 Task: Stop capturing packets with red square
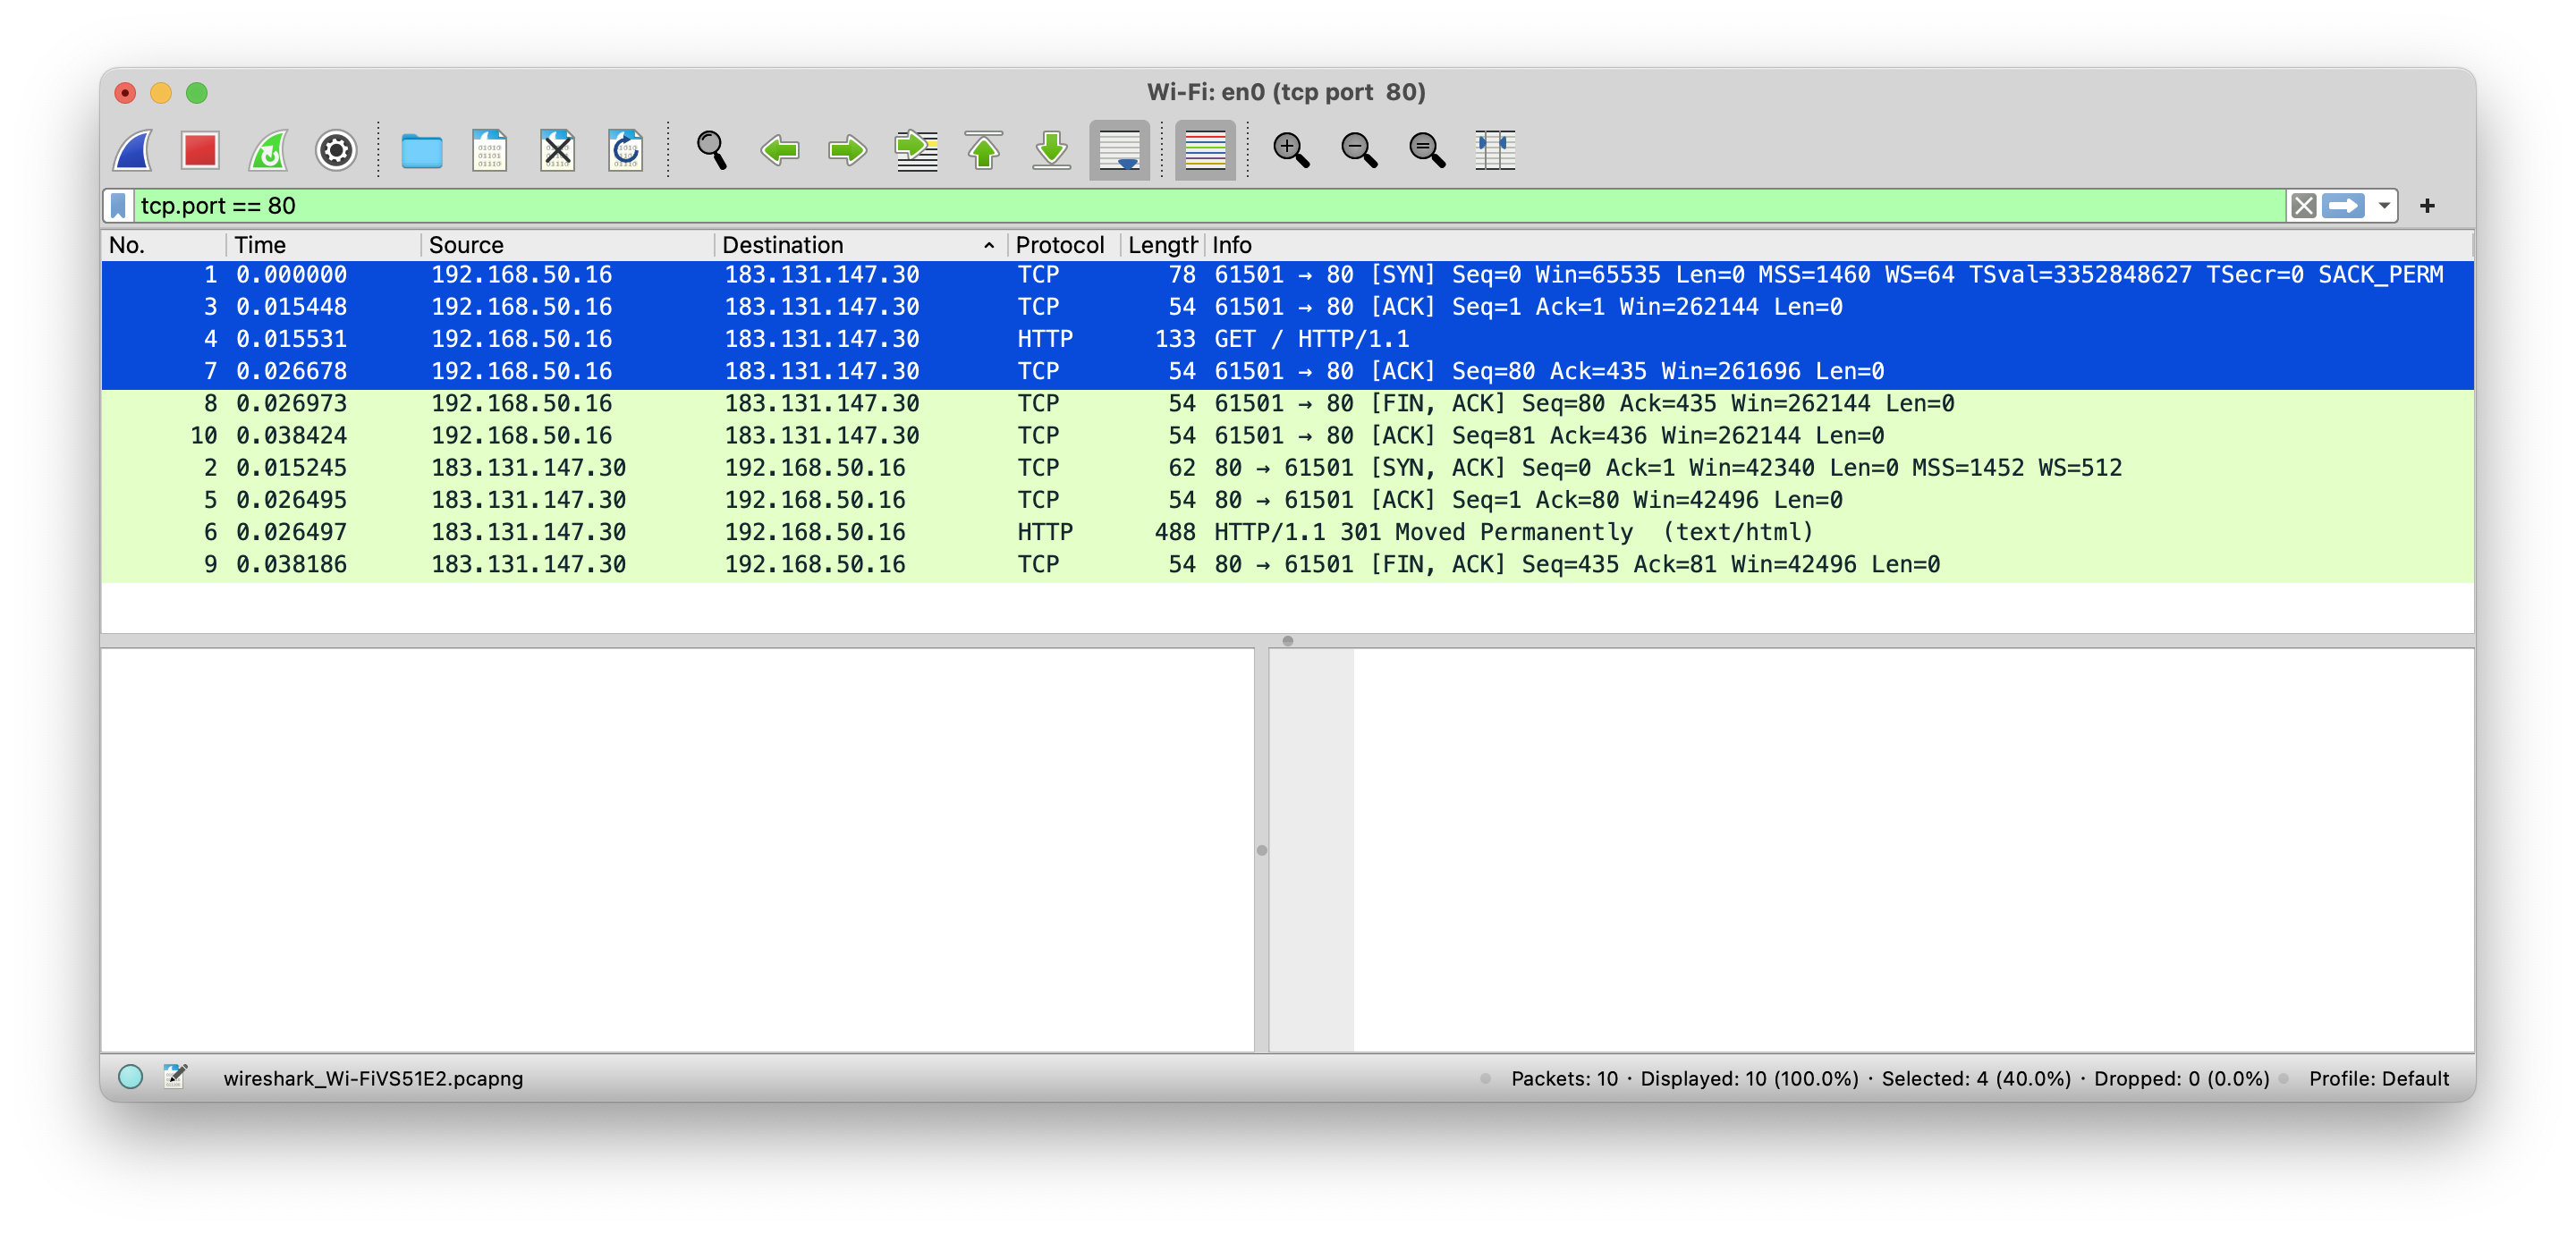point(200,151)
